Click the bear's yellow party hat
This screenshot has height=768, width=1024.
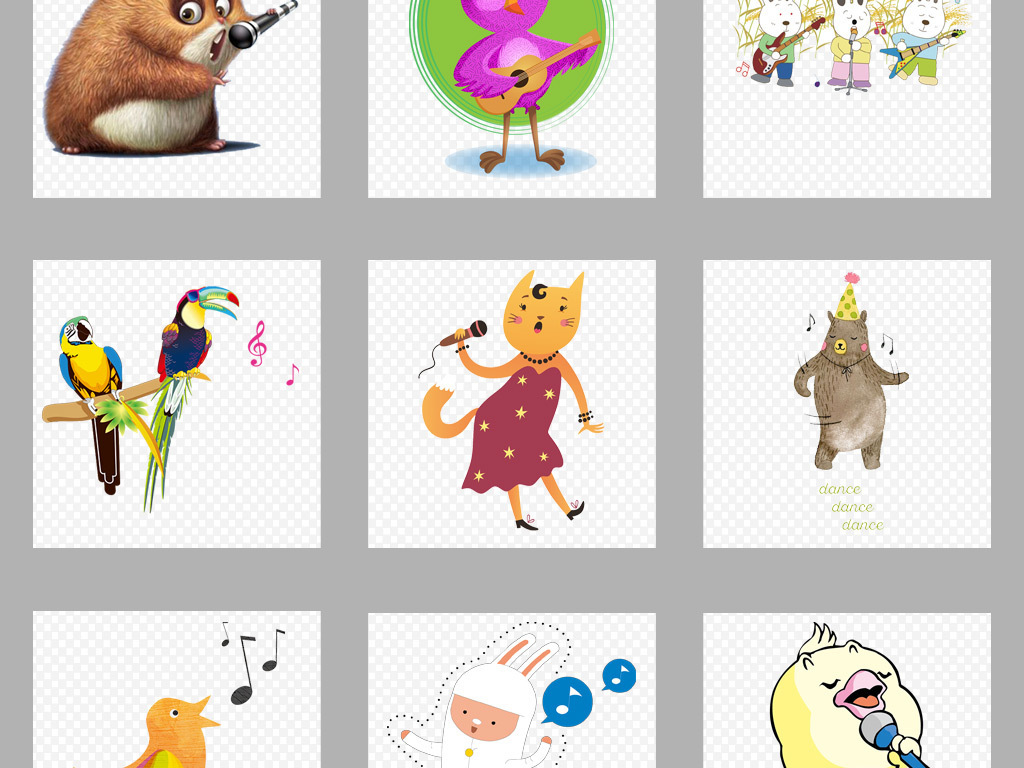pos(848,298)
